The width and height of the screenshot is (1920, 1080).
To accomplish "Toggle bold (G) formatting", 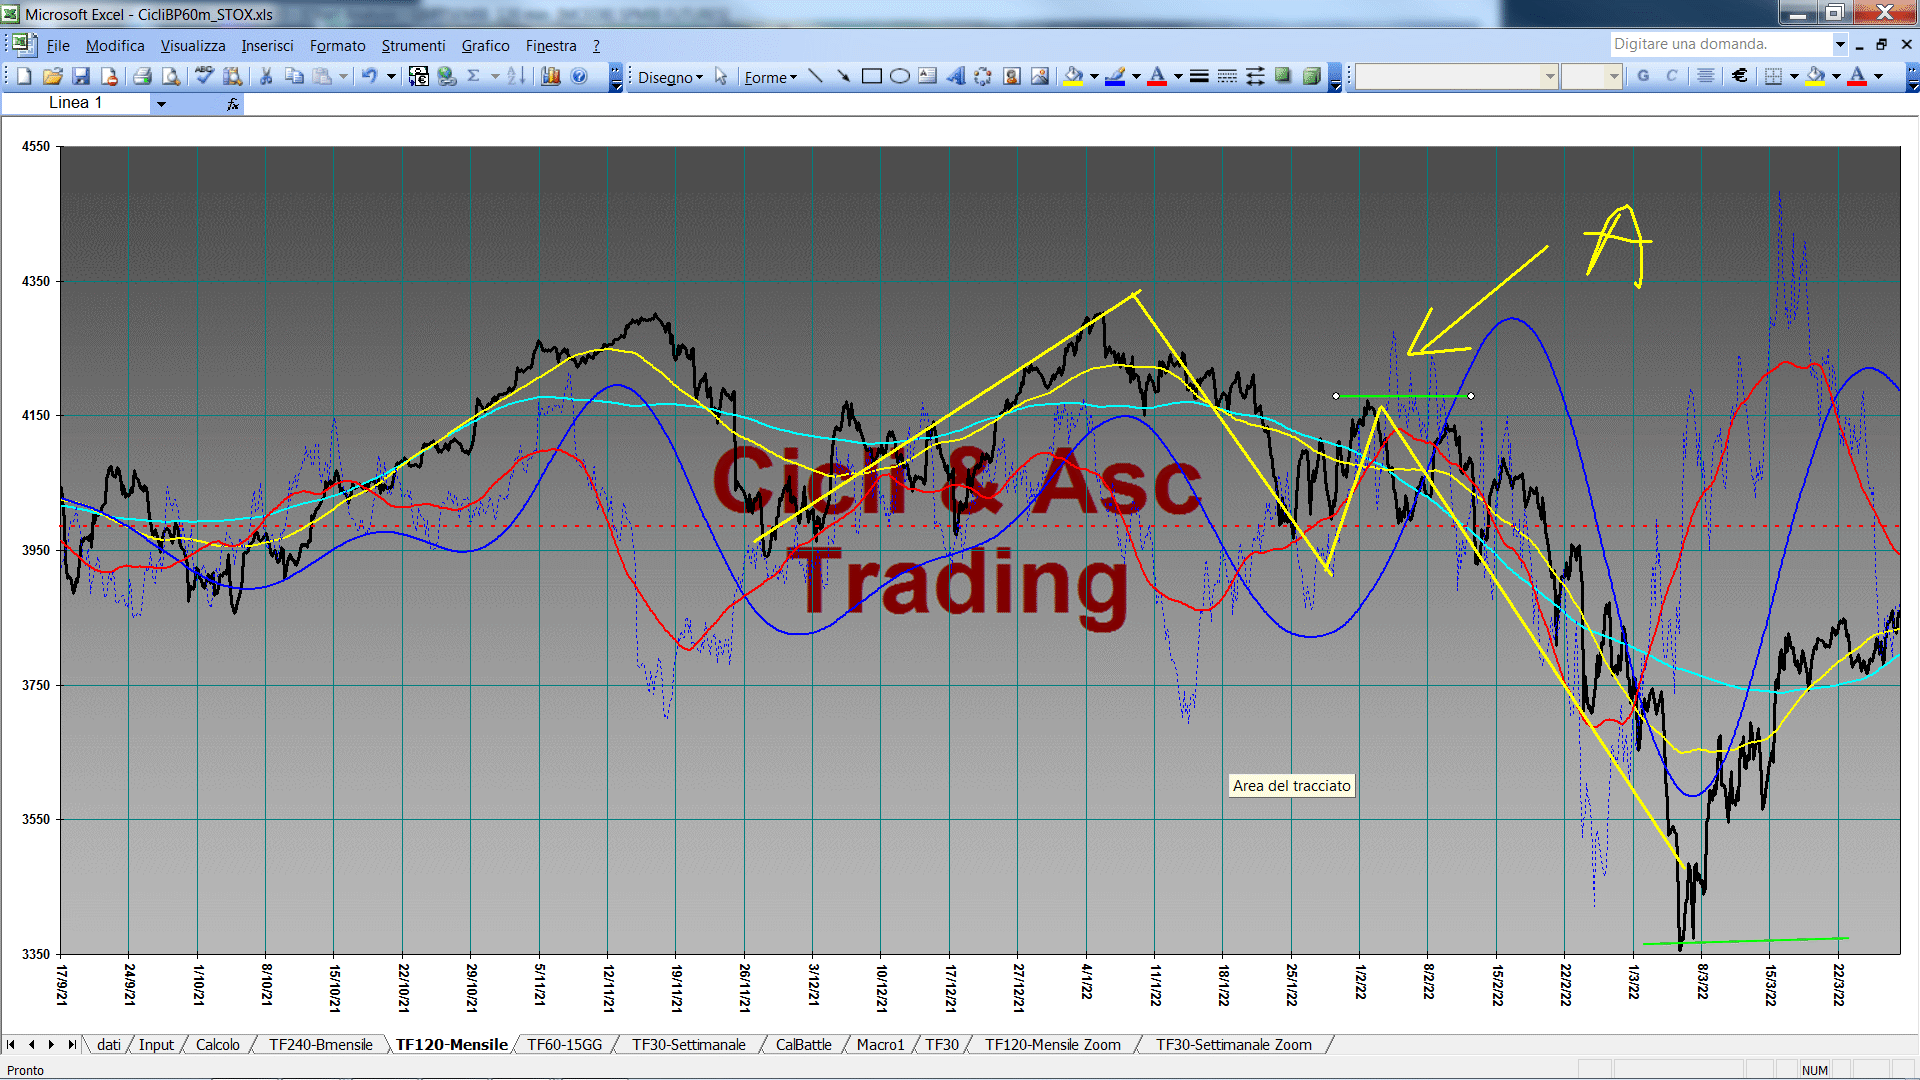I will [x=1643, y=76].
